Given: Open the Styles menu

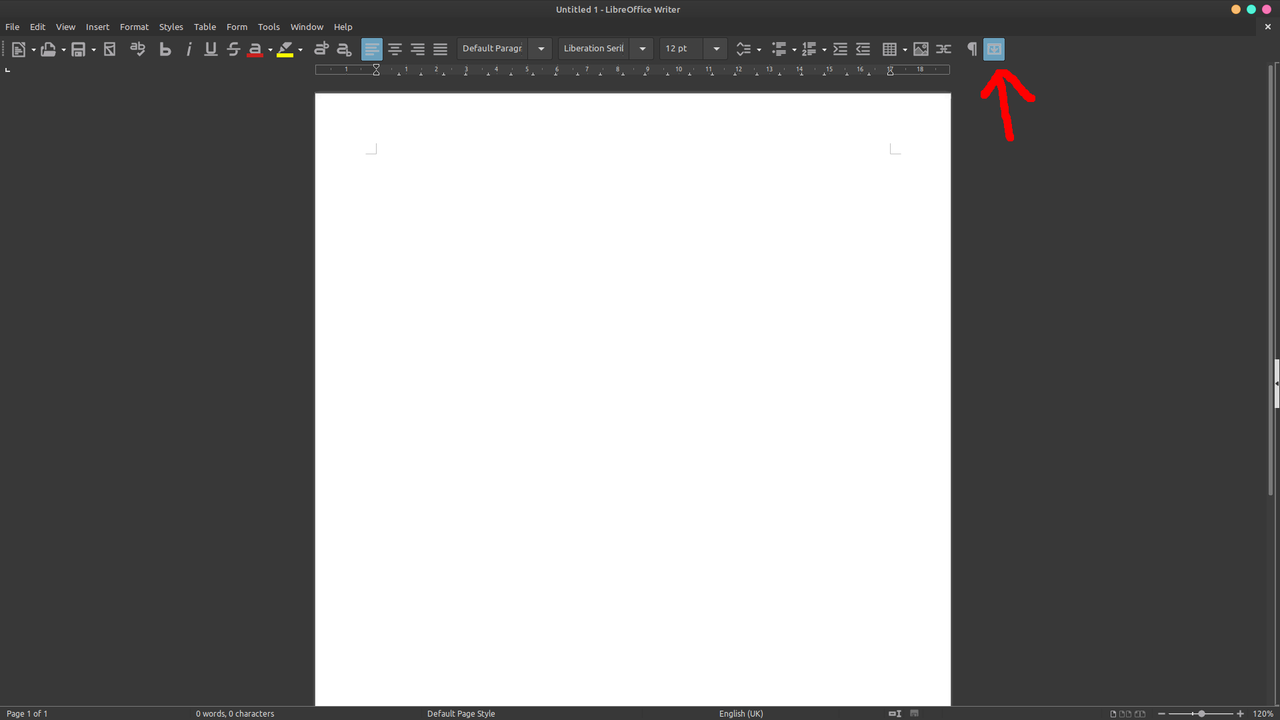Looking at the screenshot, I should [171, 27].
